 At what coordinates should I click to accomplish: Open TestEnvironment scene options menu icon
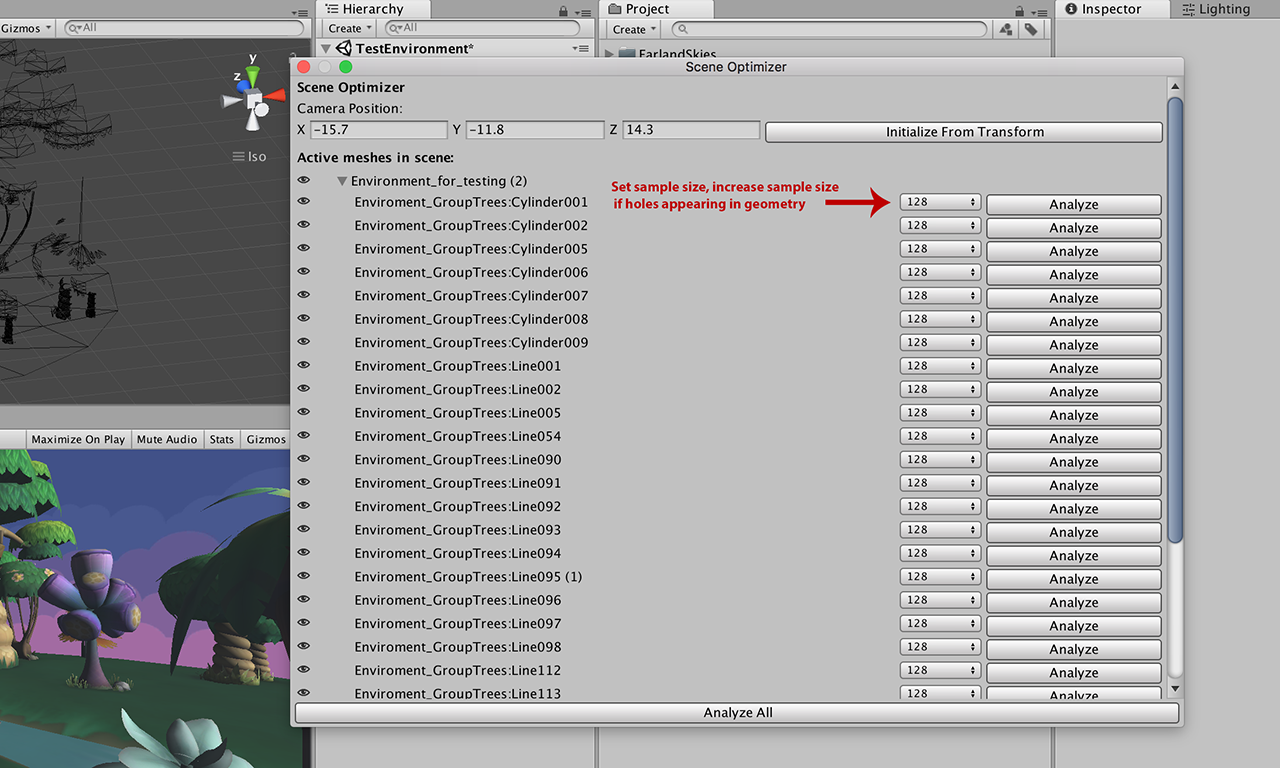point(581,48)
